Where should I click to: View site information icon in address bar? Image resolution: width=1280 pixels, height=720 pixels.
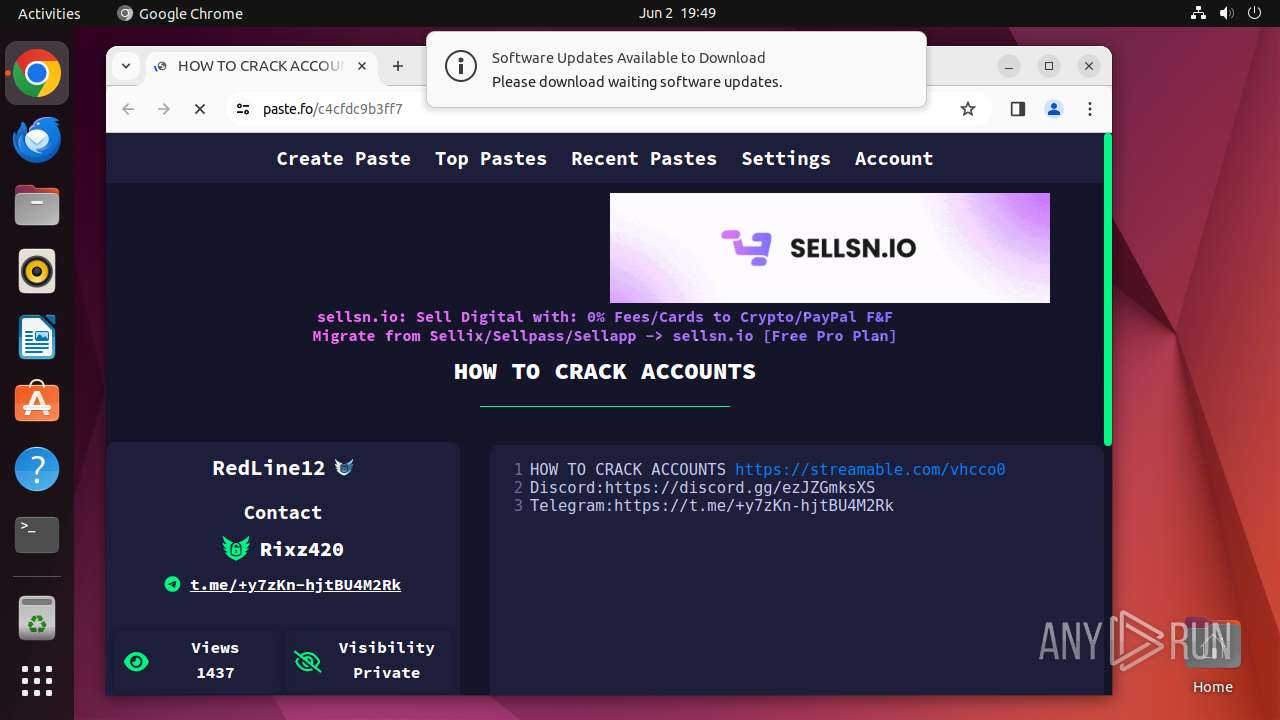(243, 109)
